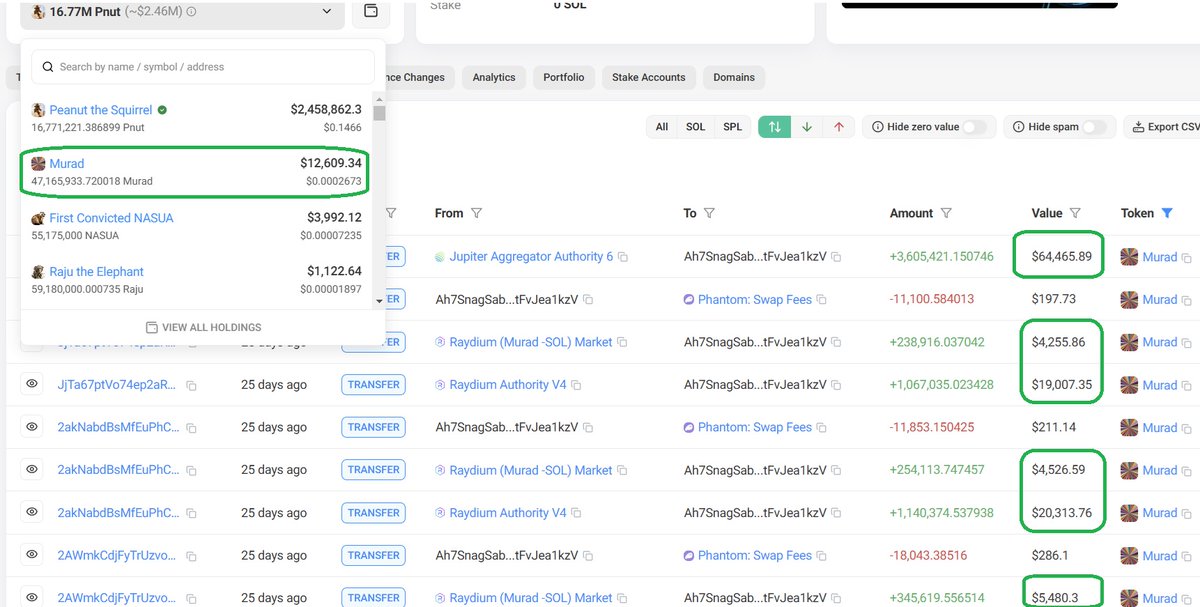
Task: Copy the To address in the $64,465.89 row
Action: (x=836, y=257)
